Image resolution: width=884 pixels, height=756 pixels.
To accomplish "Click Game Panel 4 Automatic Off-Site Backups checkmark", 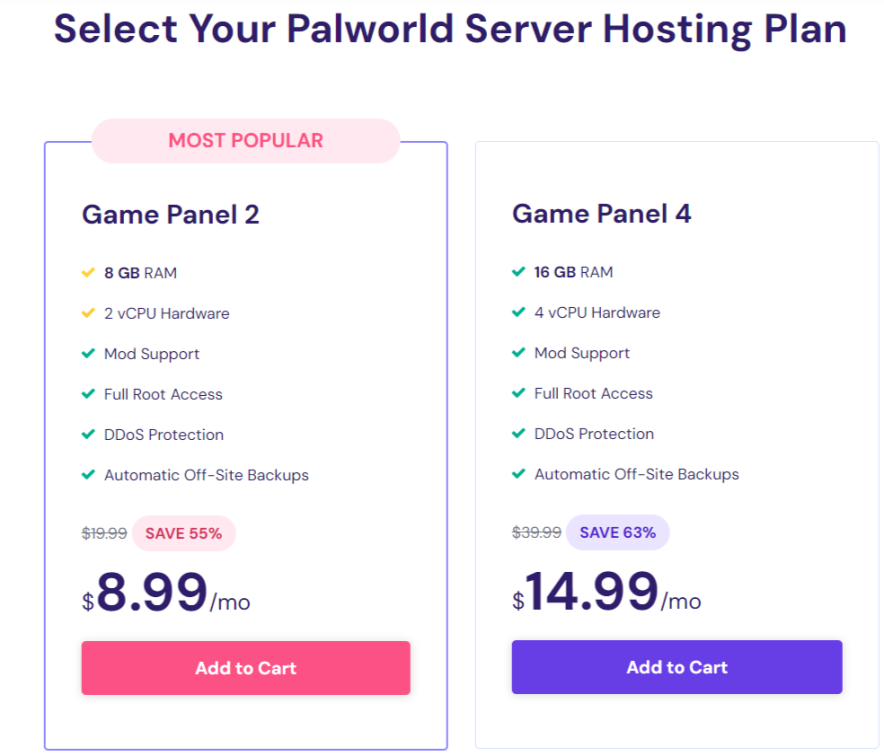I will 518,474.
